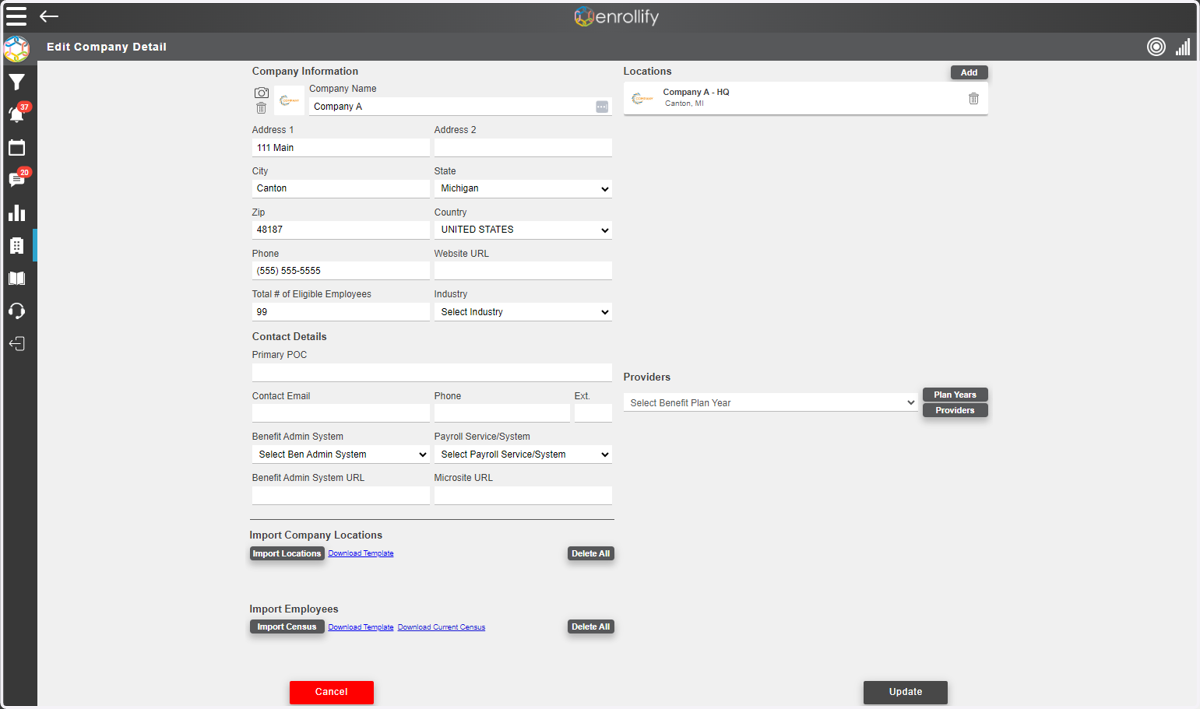Click the ellipsis icon in Company Name field

coord(602,106)
